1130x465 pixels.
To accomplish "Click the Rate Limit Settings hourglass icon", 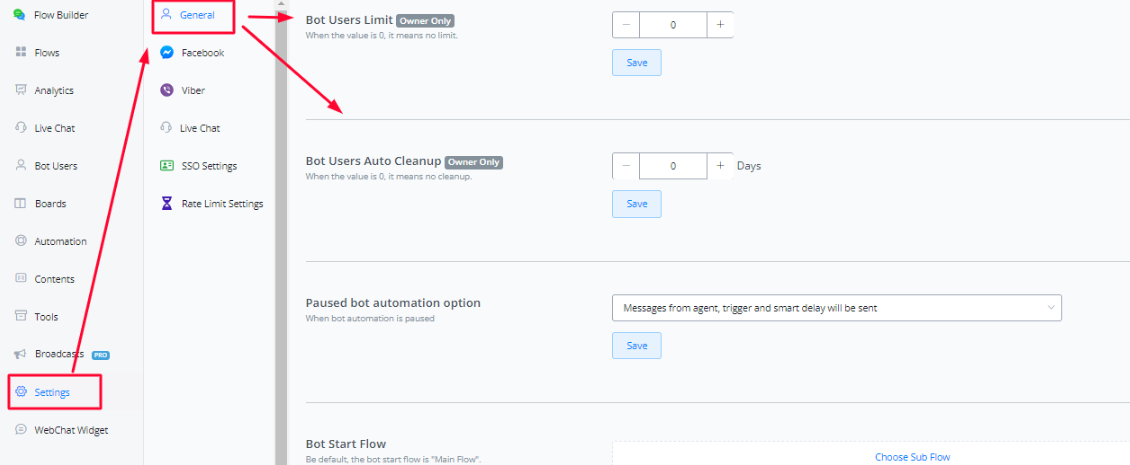I will tap(167, 204).
